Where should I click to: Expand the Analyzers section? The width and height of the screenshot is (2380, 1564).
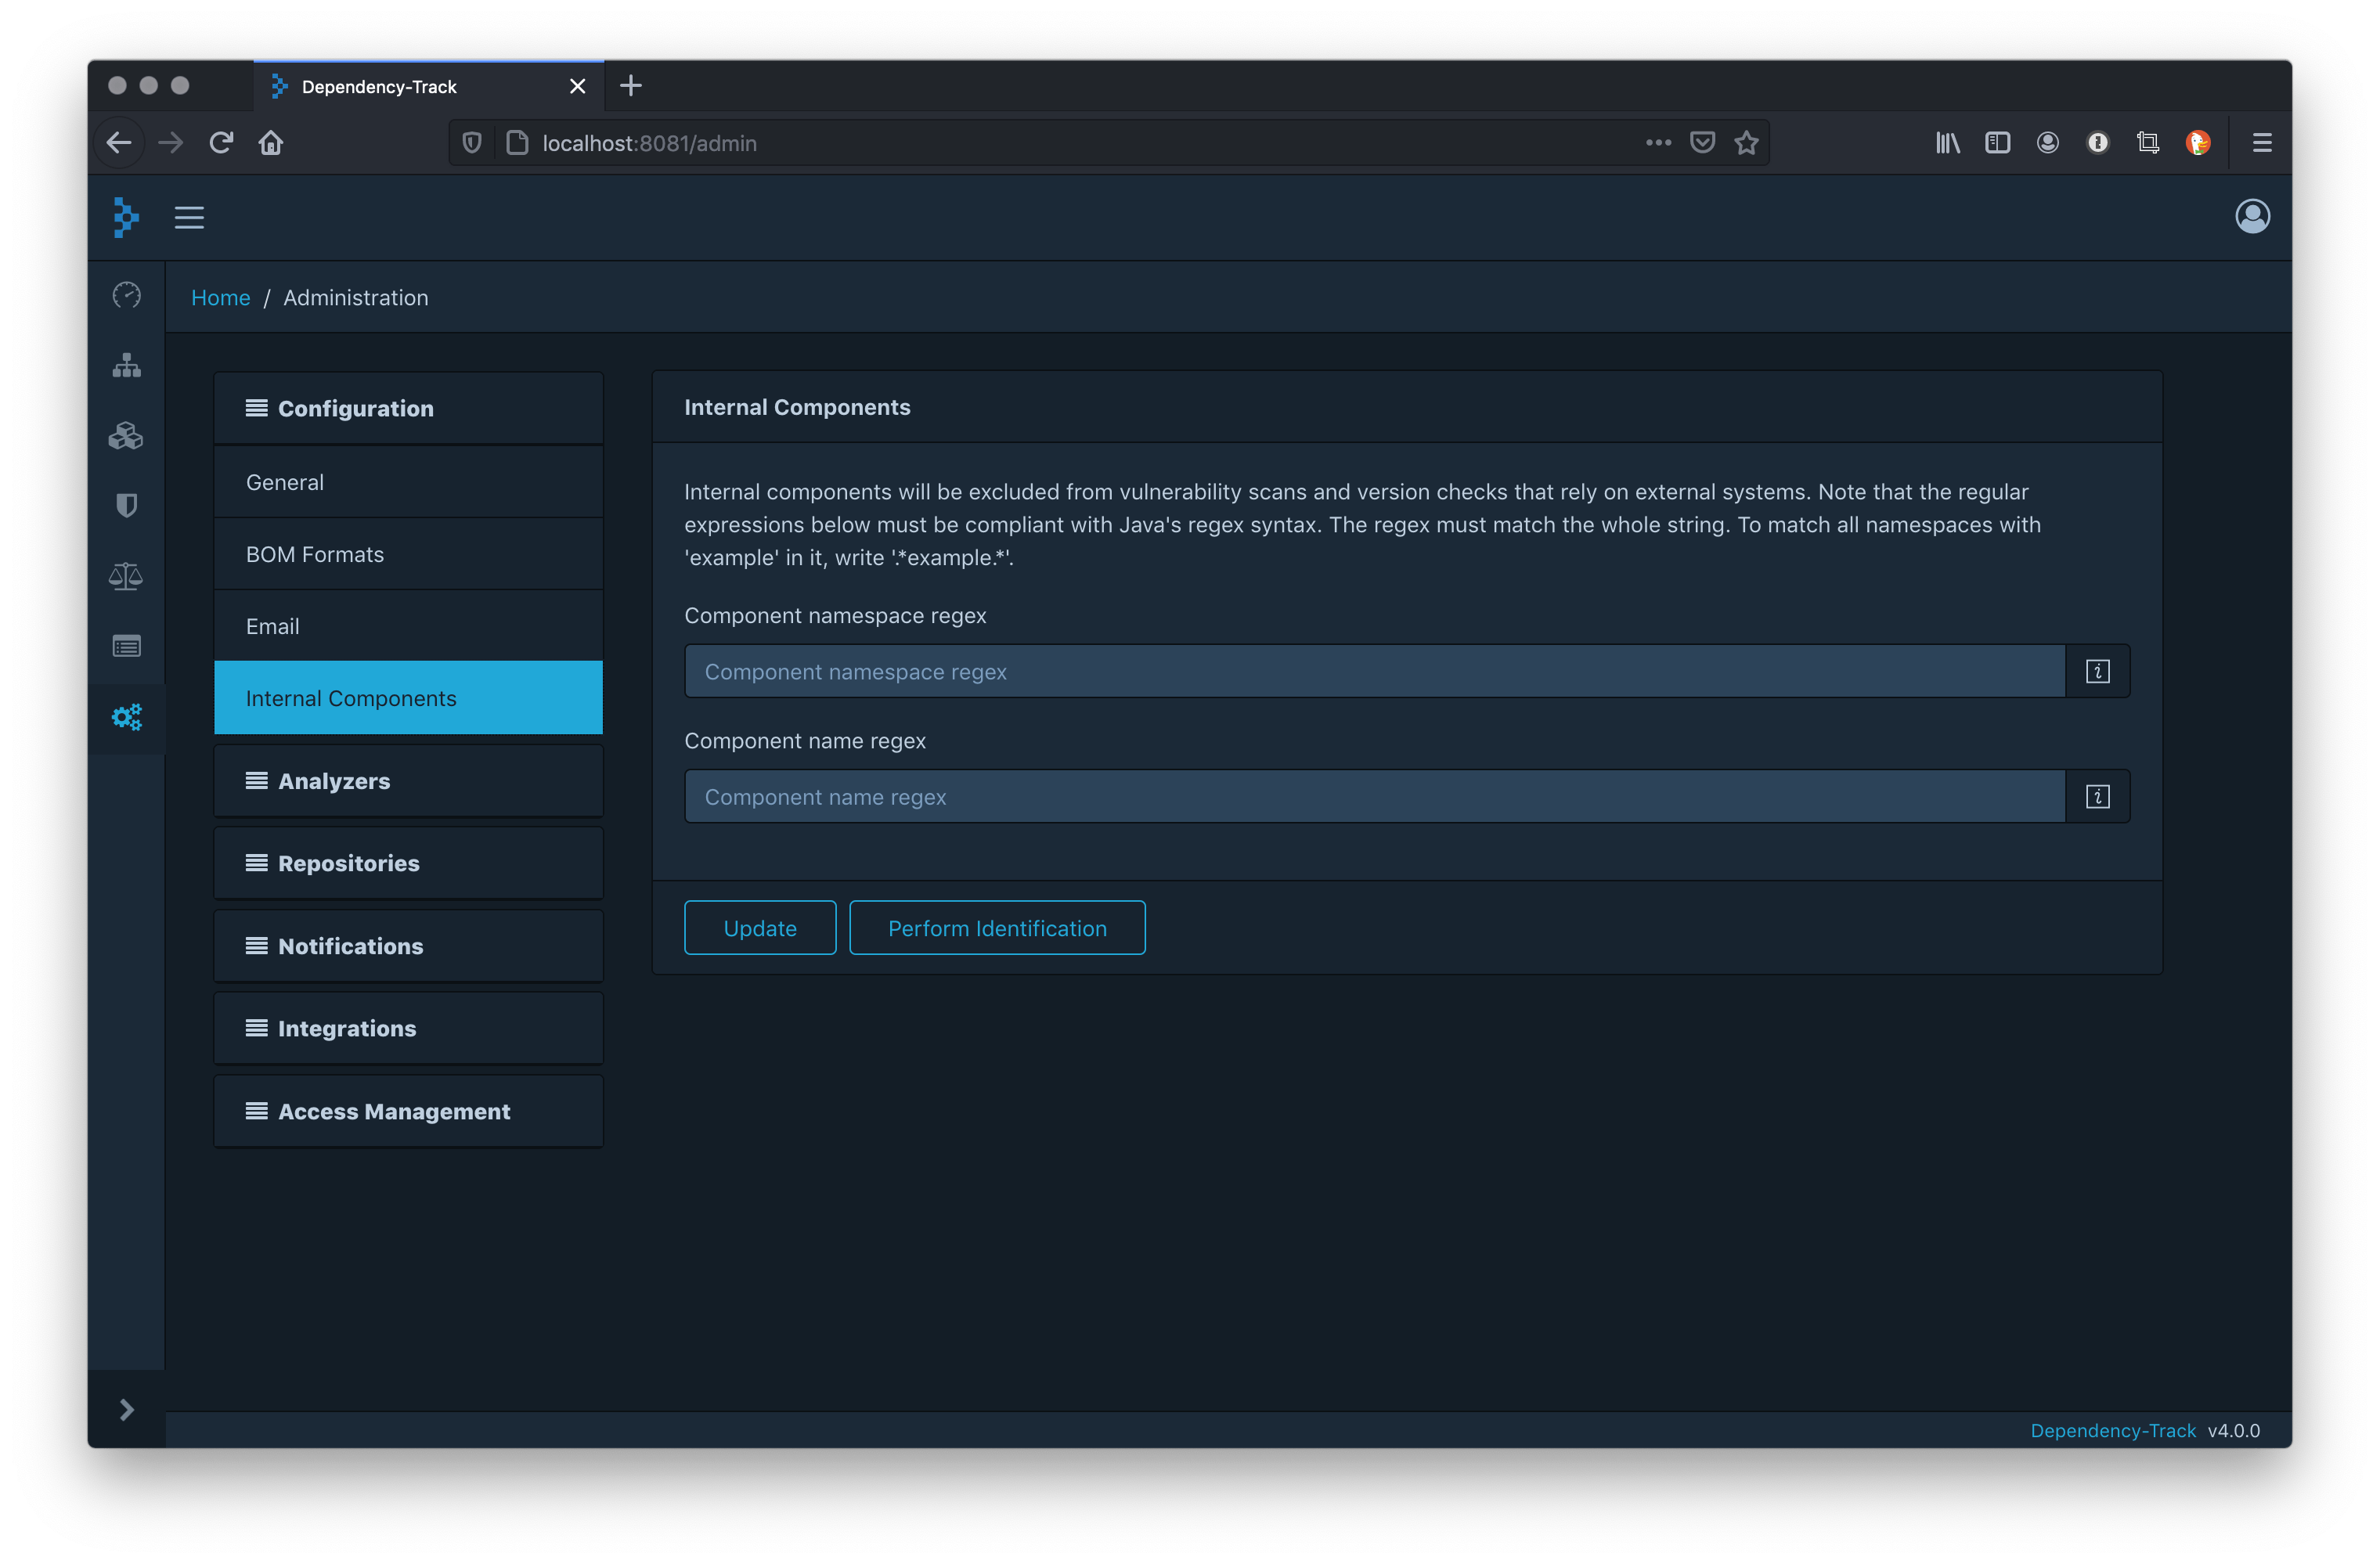408,781
